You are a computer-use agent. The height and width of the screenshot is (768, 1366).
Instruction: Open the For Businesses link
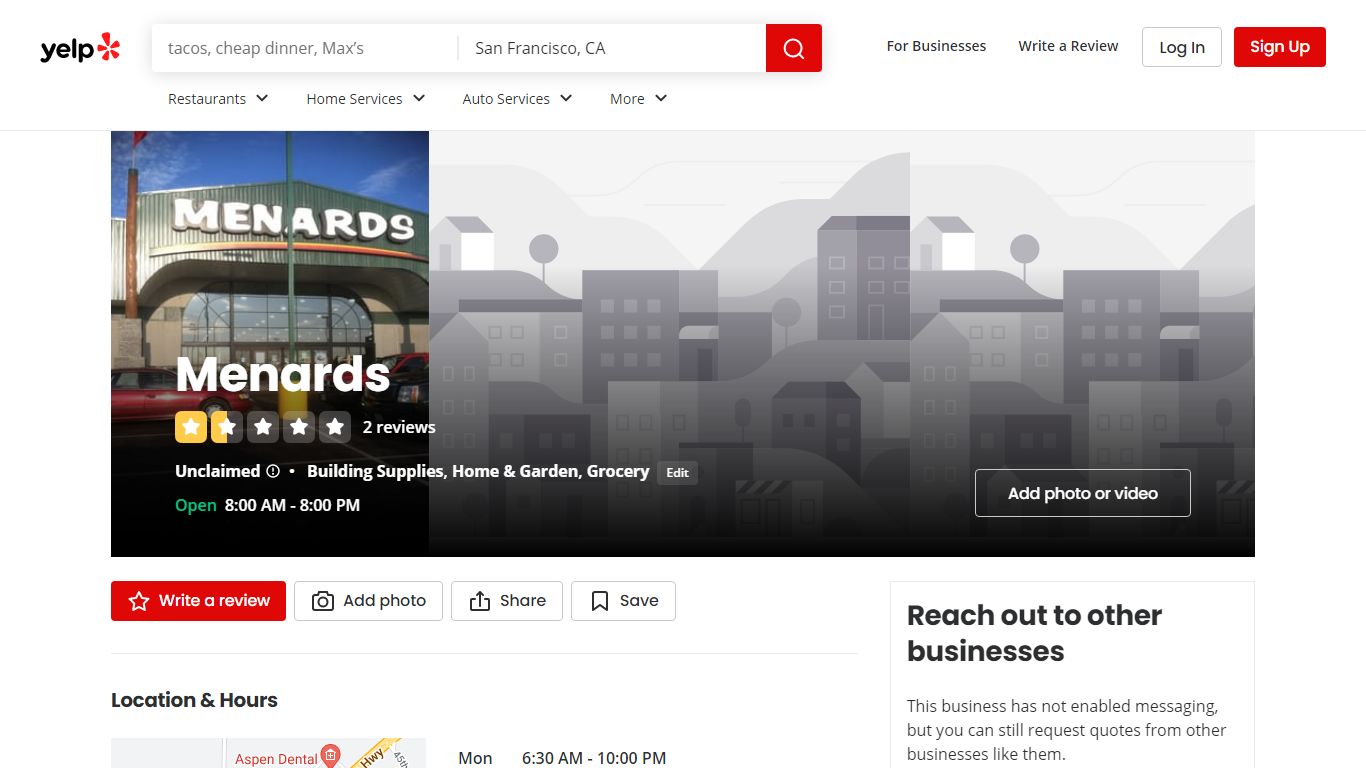pyautogui.click(x=936, y=46)
